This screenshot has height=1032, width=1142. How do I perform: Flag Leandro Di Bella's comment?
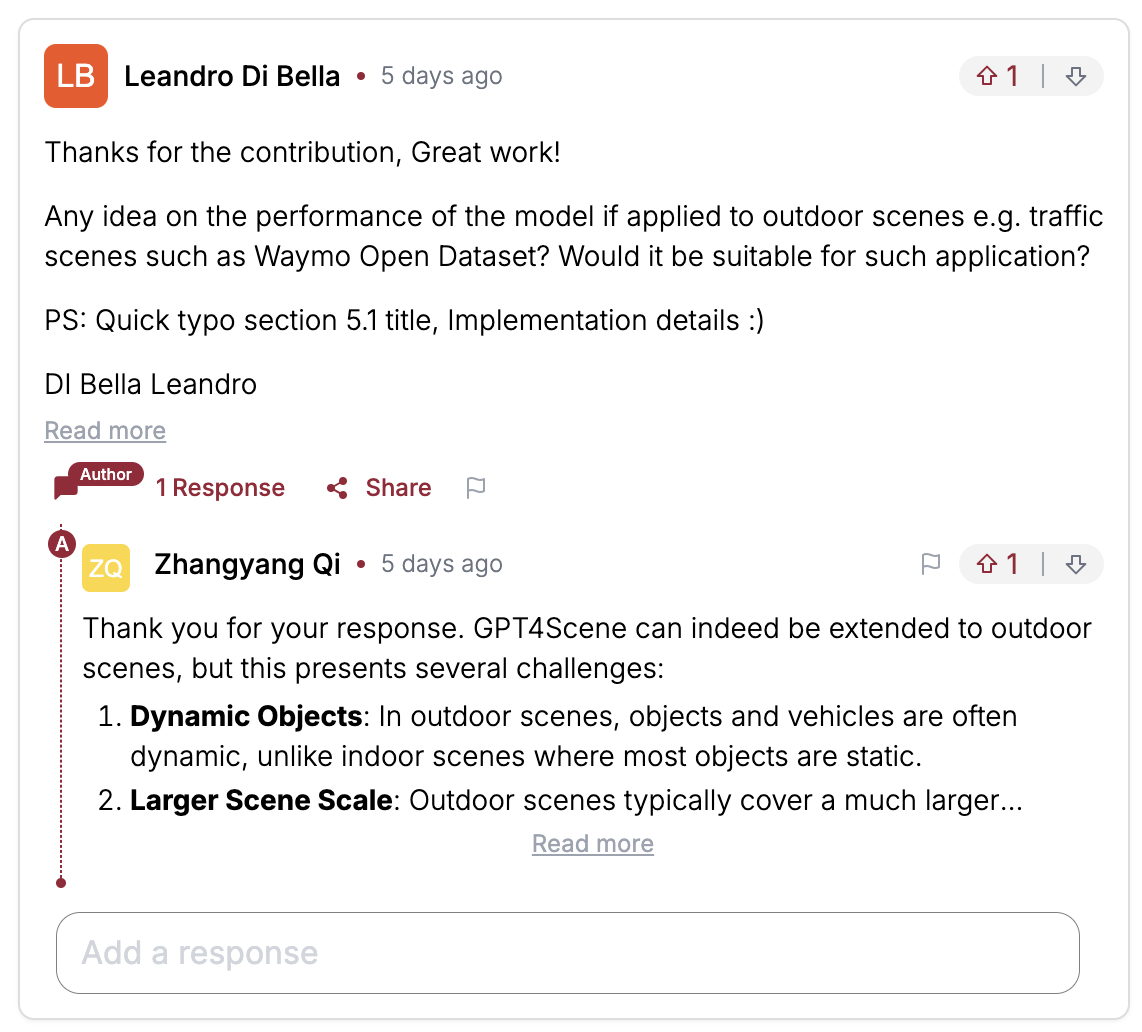(476, 487)
